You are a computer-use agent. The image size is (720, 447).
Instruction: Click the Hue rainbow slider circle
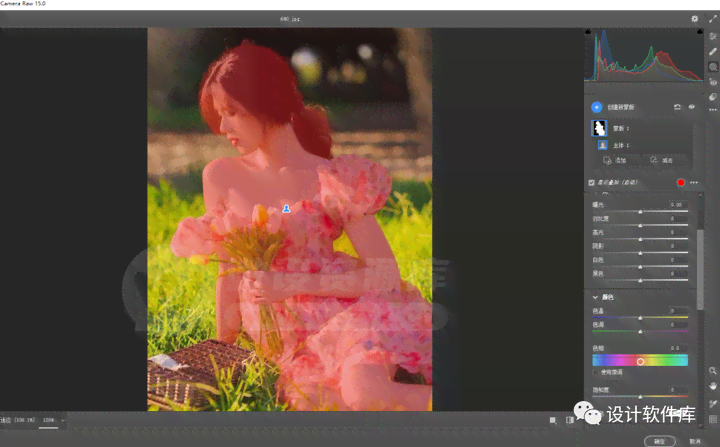(640, 362)
